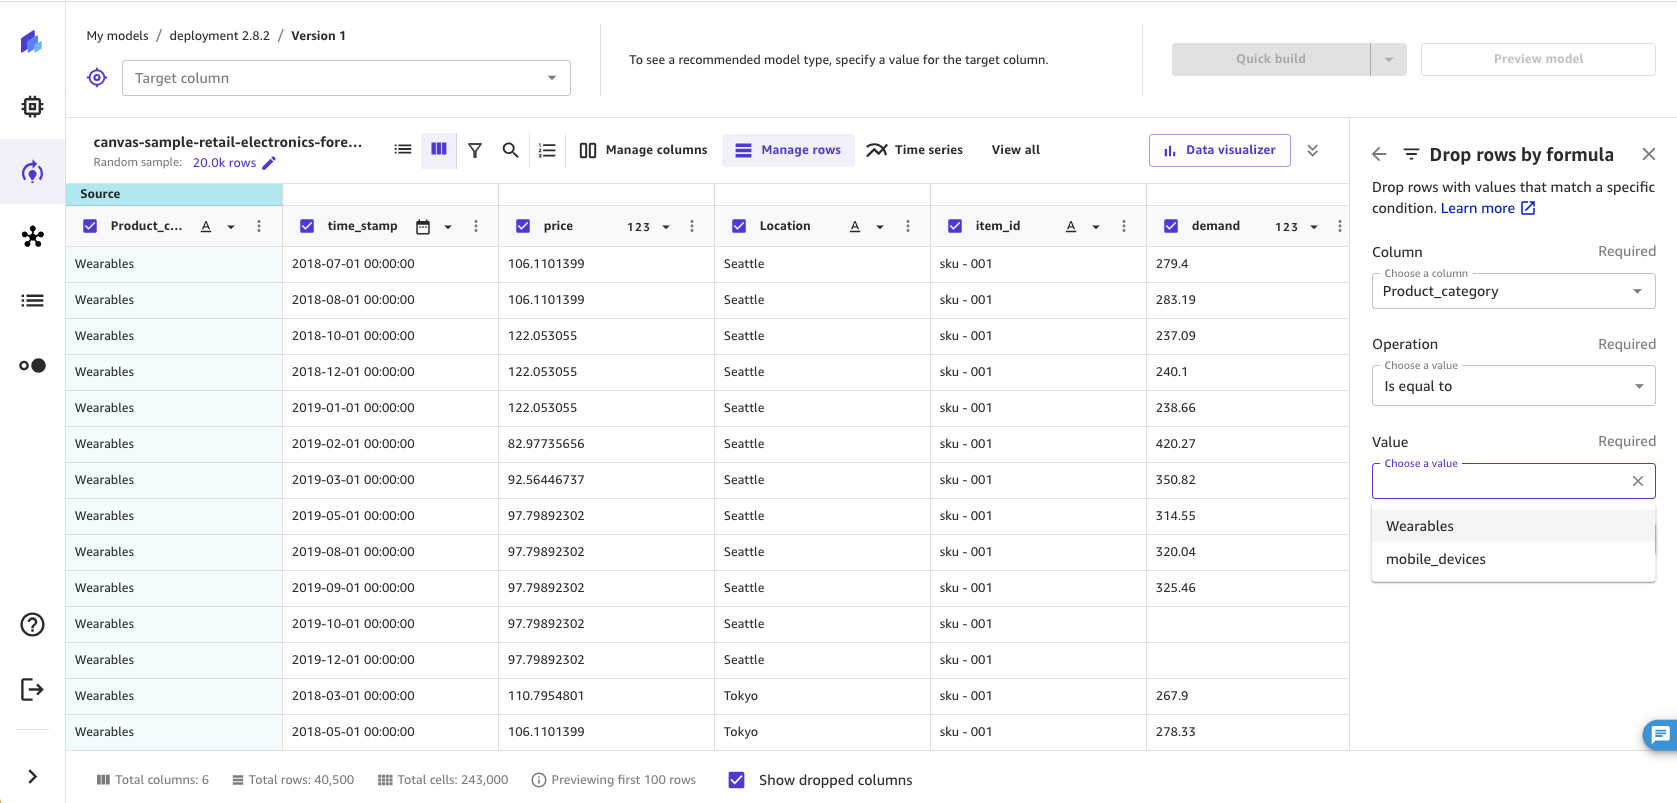This screenshot has height=803, width=1677.
Task: Open the help question mark icon
Action: tap(32, 625)
